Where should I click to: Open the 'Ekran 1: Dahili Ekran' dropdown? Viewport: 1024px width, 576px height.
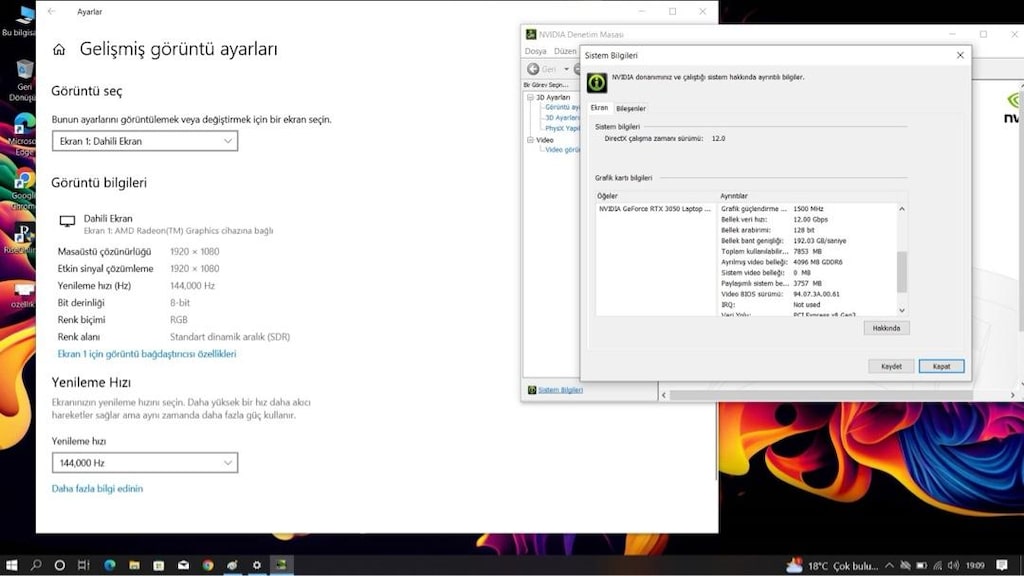click(x=145, y=141)
